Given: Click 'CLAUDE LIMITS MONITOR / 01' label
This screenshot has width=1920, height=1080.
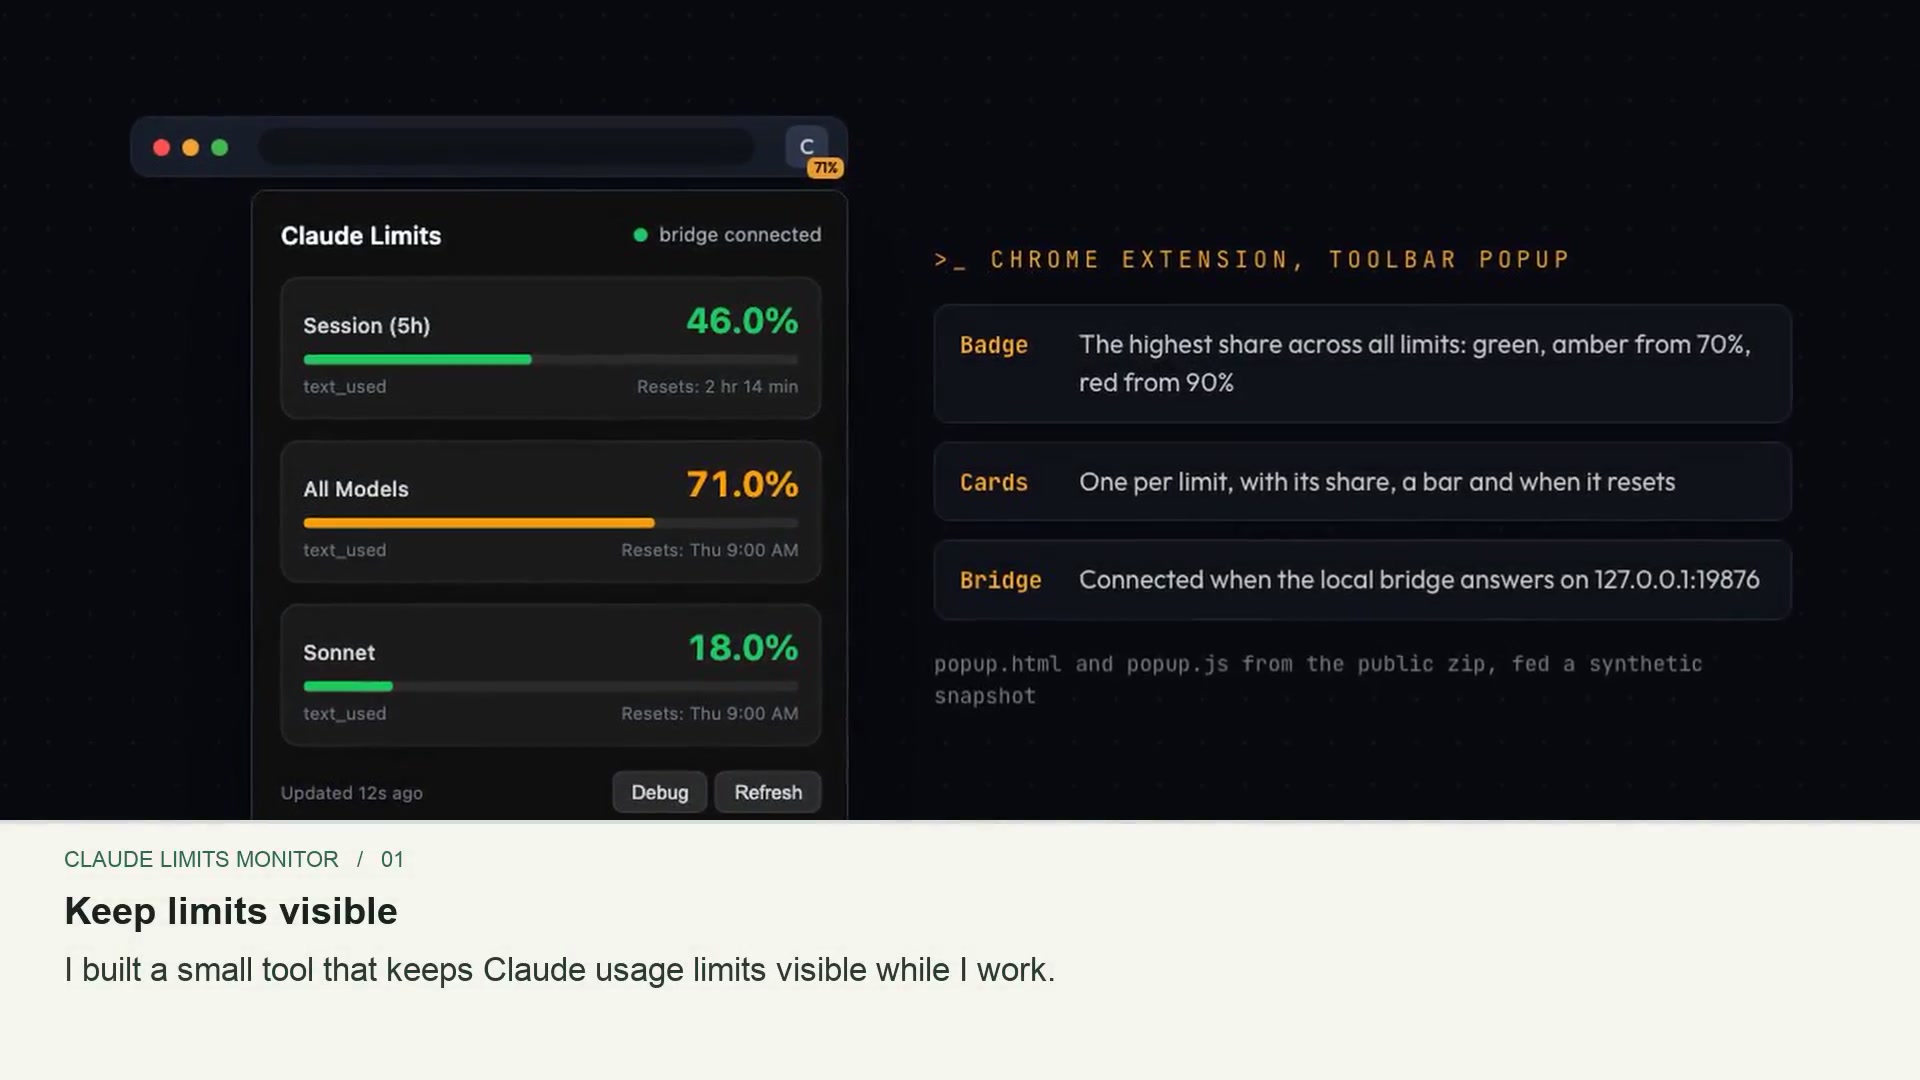Looking at the screenshot, I should click(x=234, y=860).
